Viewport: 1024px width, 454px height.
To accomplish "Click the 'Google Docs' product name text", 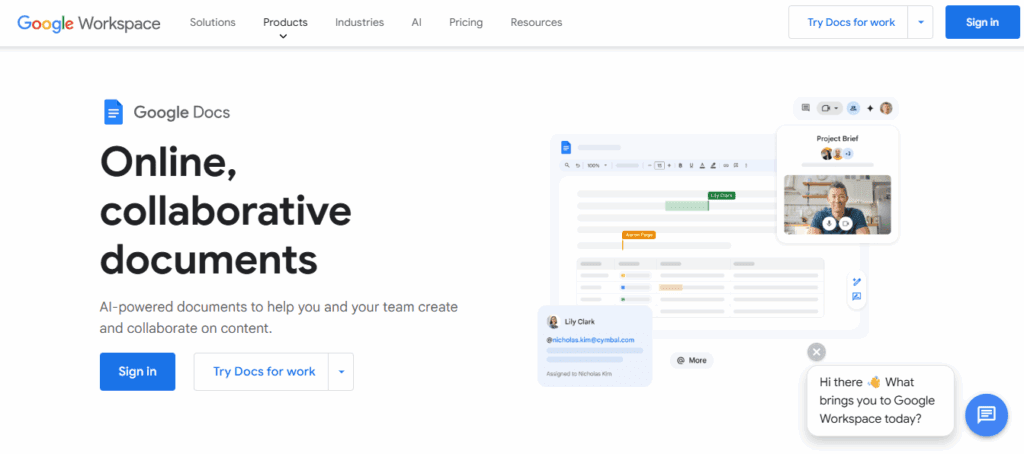I will click(182, 112).
